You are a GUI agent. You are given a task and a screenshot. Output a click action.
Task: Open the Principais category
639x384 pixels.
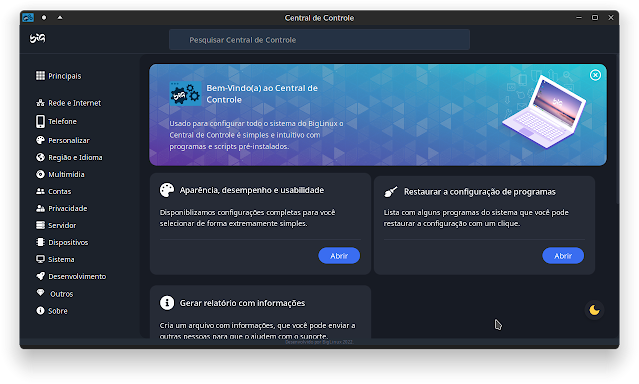pos(64,76)
